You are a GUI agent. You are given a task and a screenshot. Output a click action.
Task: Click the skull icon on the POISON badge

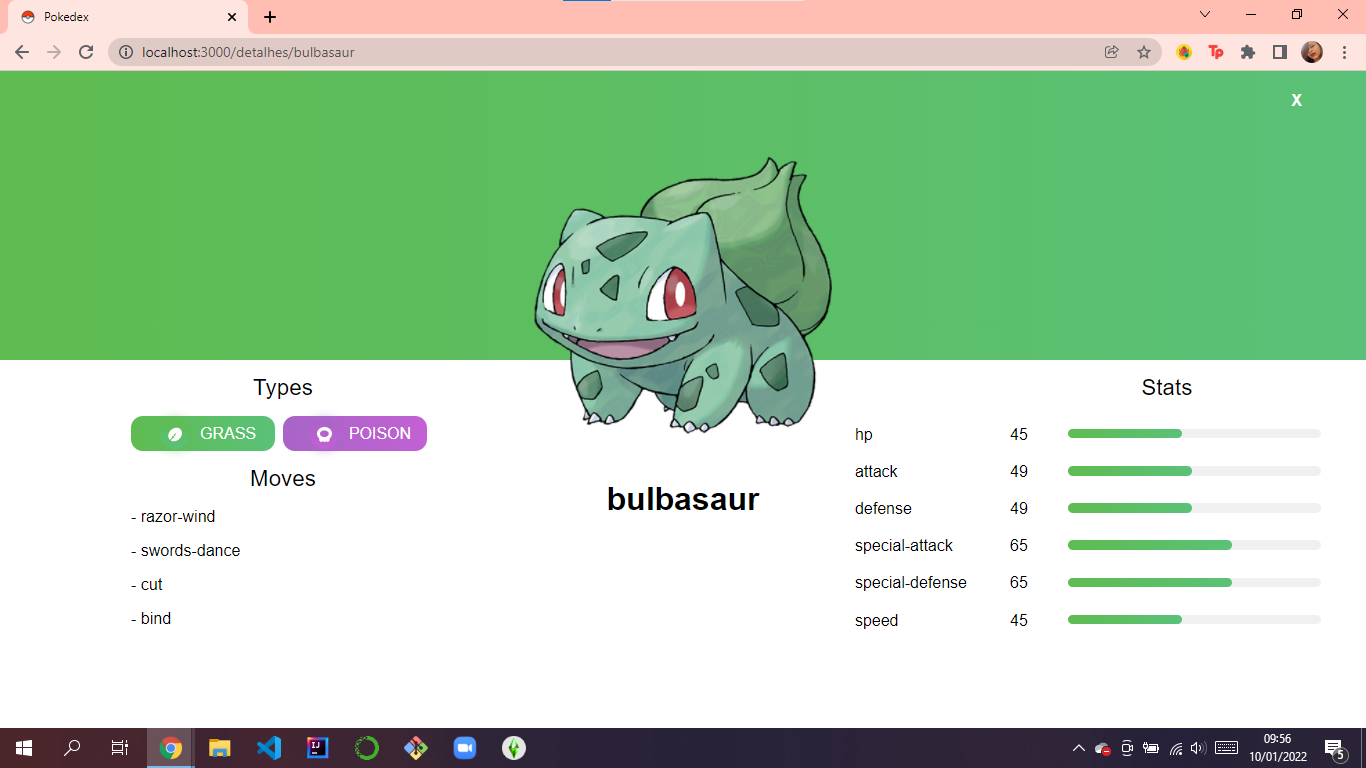click(x=323, y=433)
